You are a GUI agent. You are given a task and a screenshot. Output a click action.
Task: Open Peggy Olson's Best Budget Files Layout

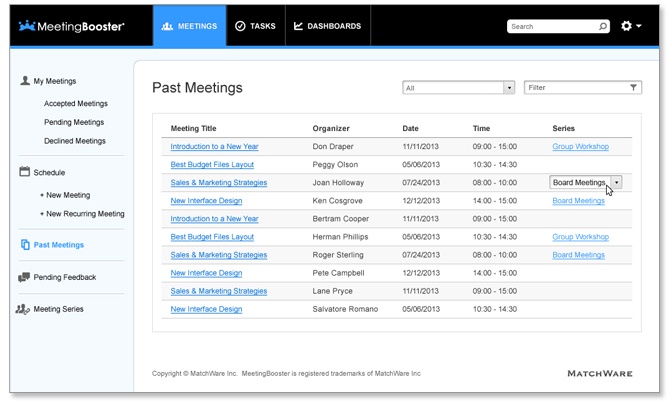(212, 165)
